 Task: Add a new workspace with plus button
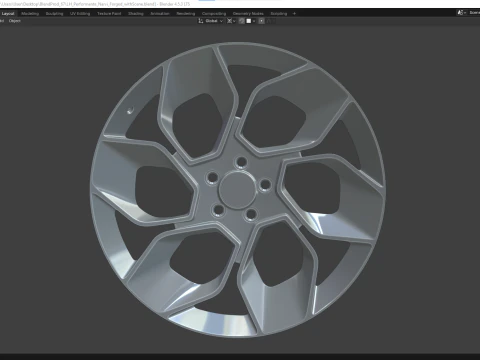[294, 14]
